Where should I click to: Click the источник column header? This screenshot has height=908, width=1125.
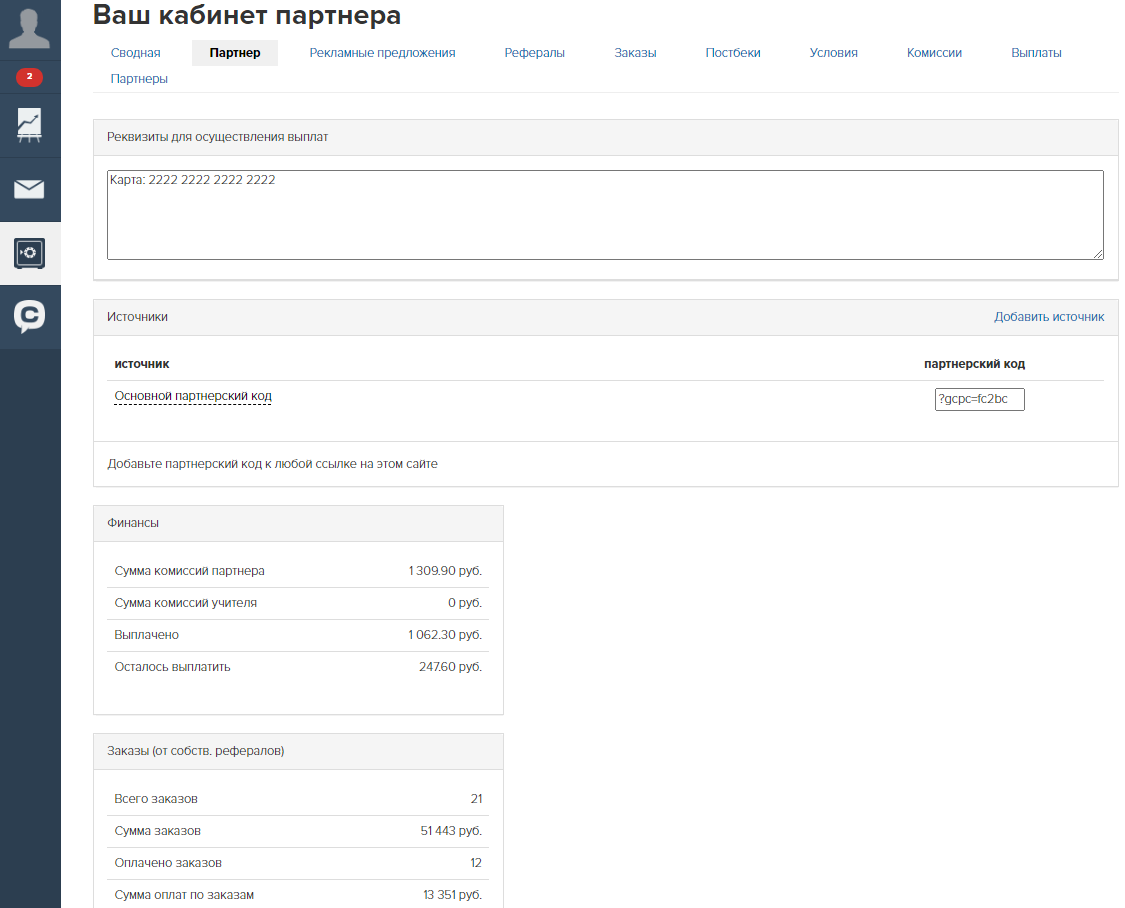(x=142, y=364)
